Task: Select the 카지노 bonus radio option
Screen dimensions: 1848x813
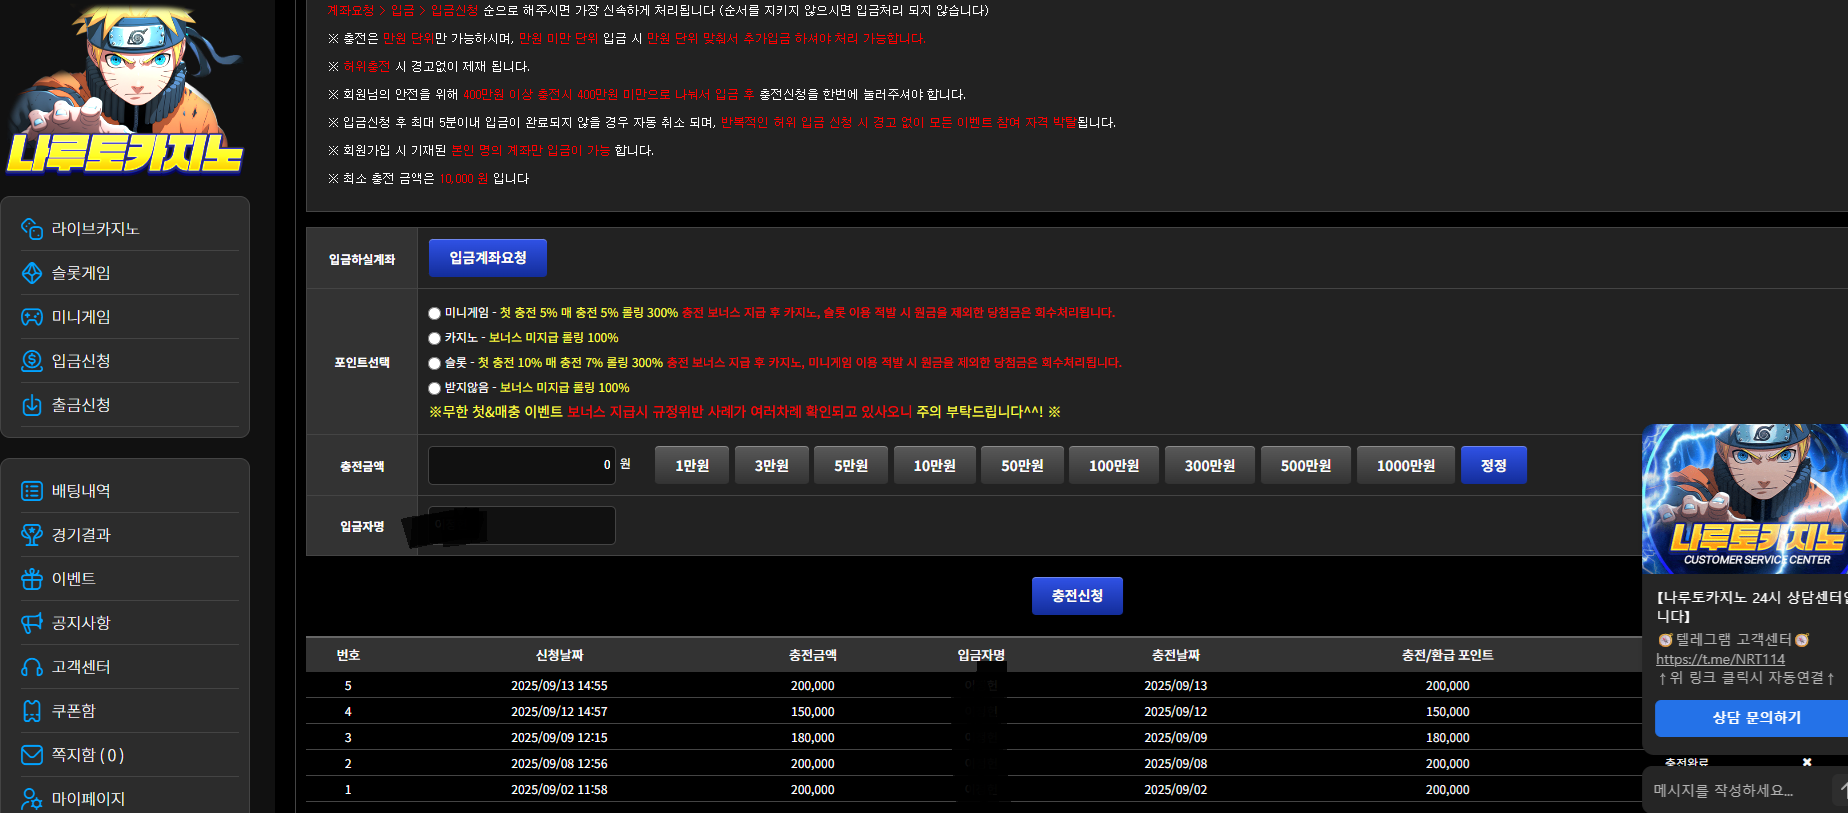Action: [434, 338]
